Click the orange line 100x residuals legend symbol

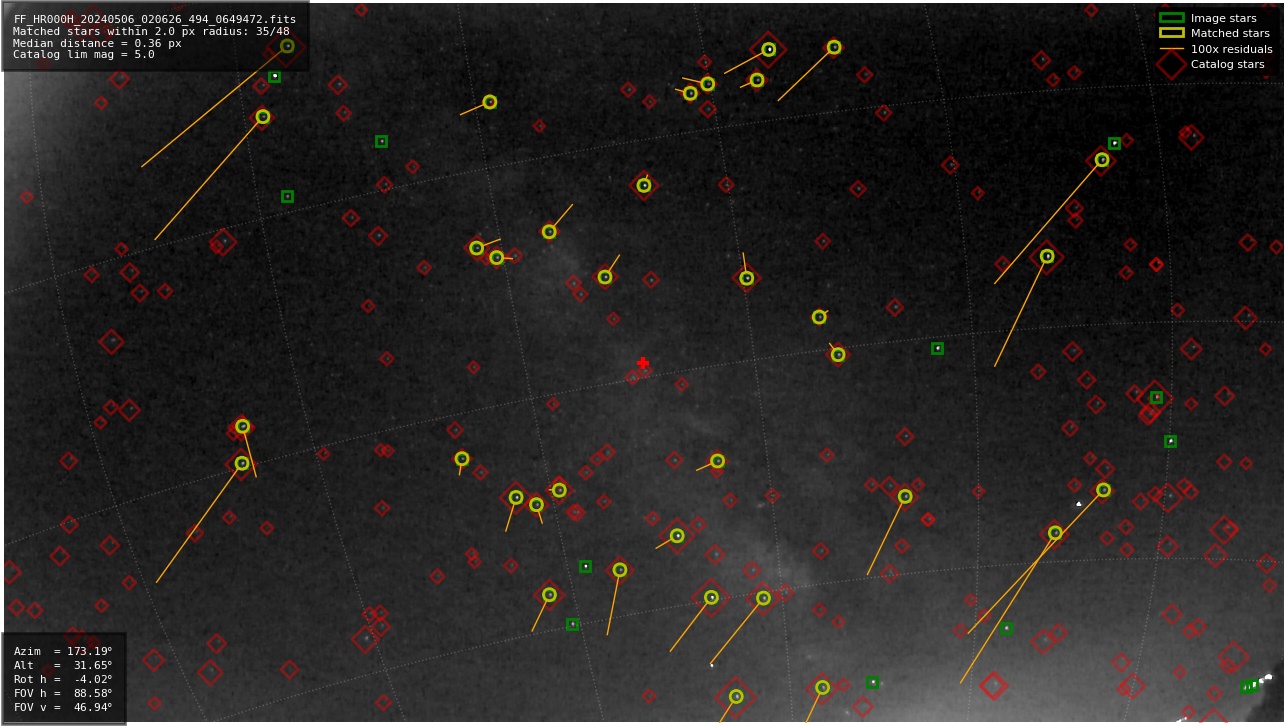[1171, 49]
